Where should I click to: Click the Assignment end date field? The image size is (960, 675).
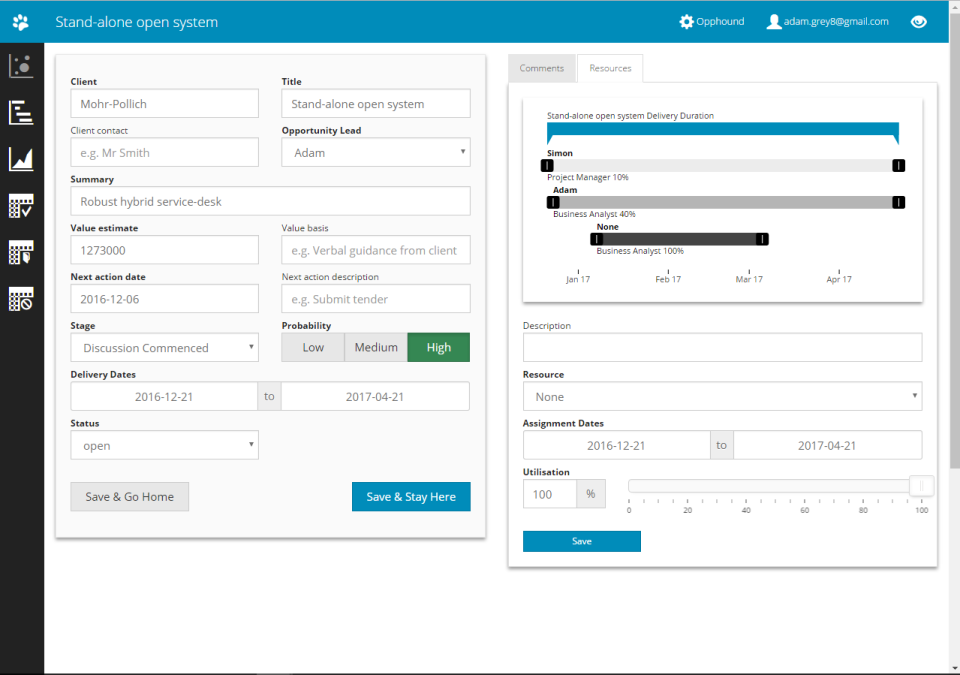click(827, 445)
